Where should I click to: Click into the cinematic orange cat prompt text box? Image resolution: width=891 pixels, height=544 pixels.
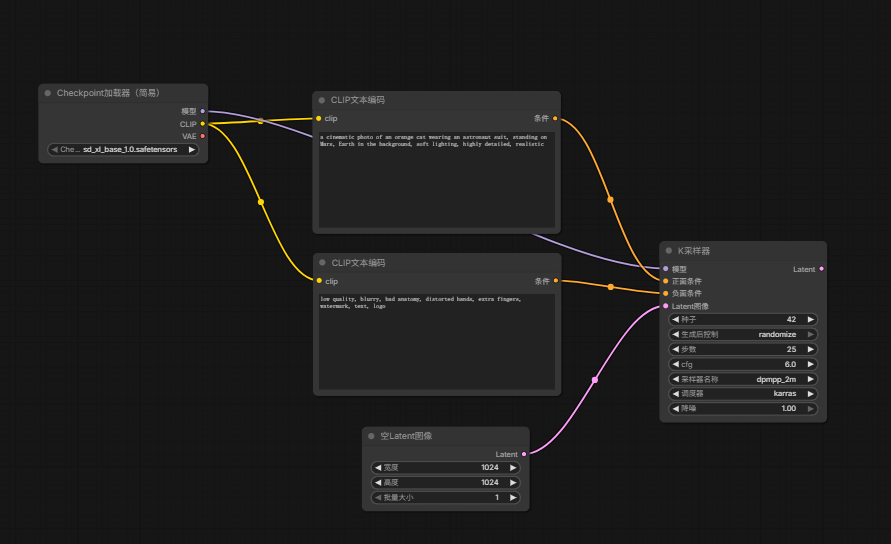(x=436, y=180)
